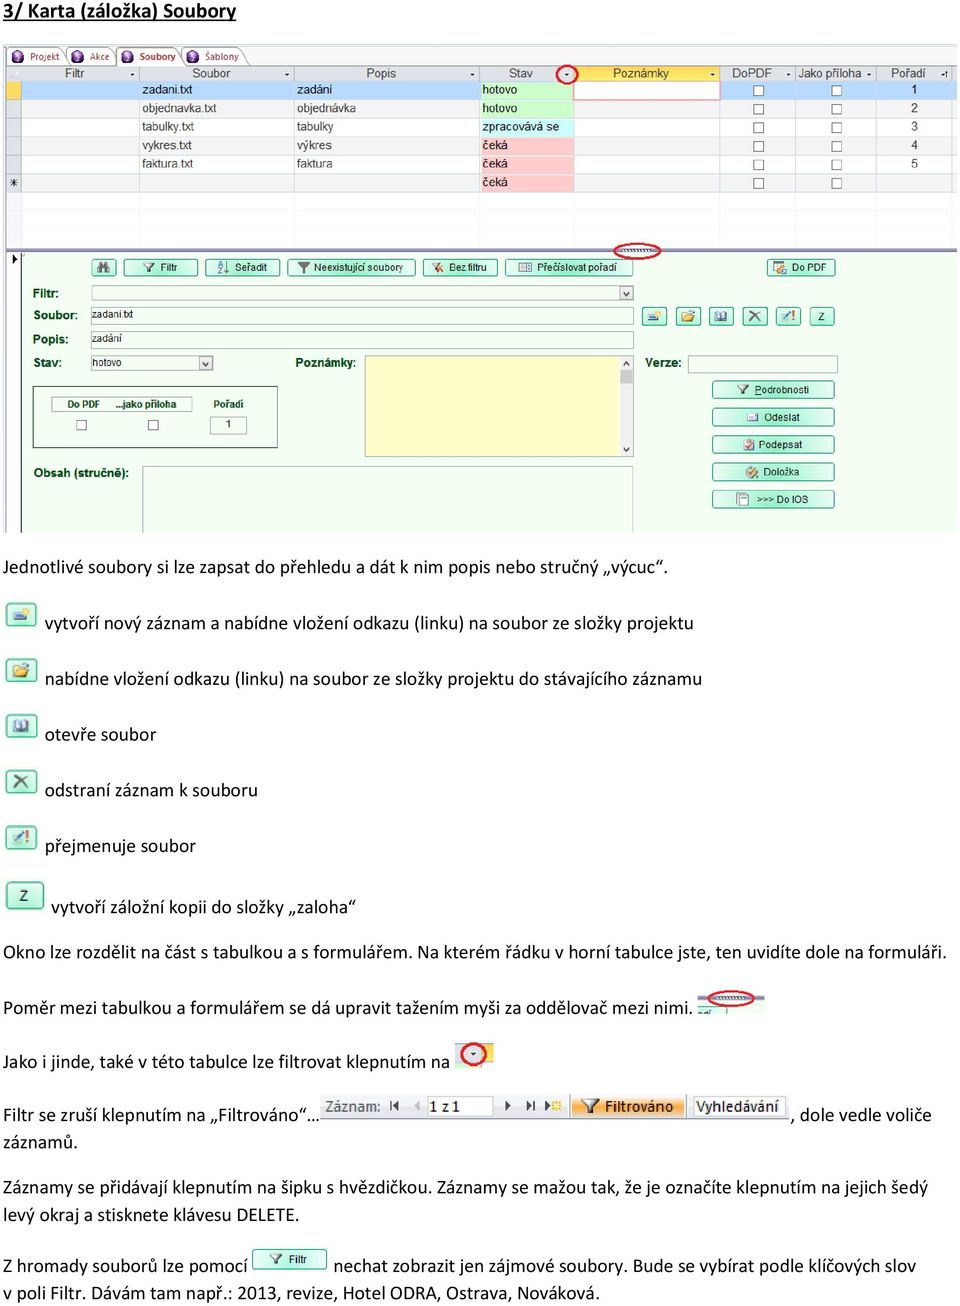The width and height of the screenshot is (960, 1306).
Task: Open the DoPDF column header dropdown arrow
Action: tap(788, 74)
